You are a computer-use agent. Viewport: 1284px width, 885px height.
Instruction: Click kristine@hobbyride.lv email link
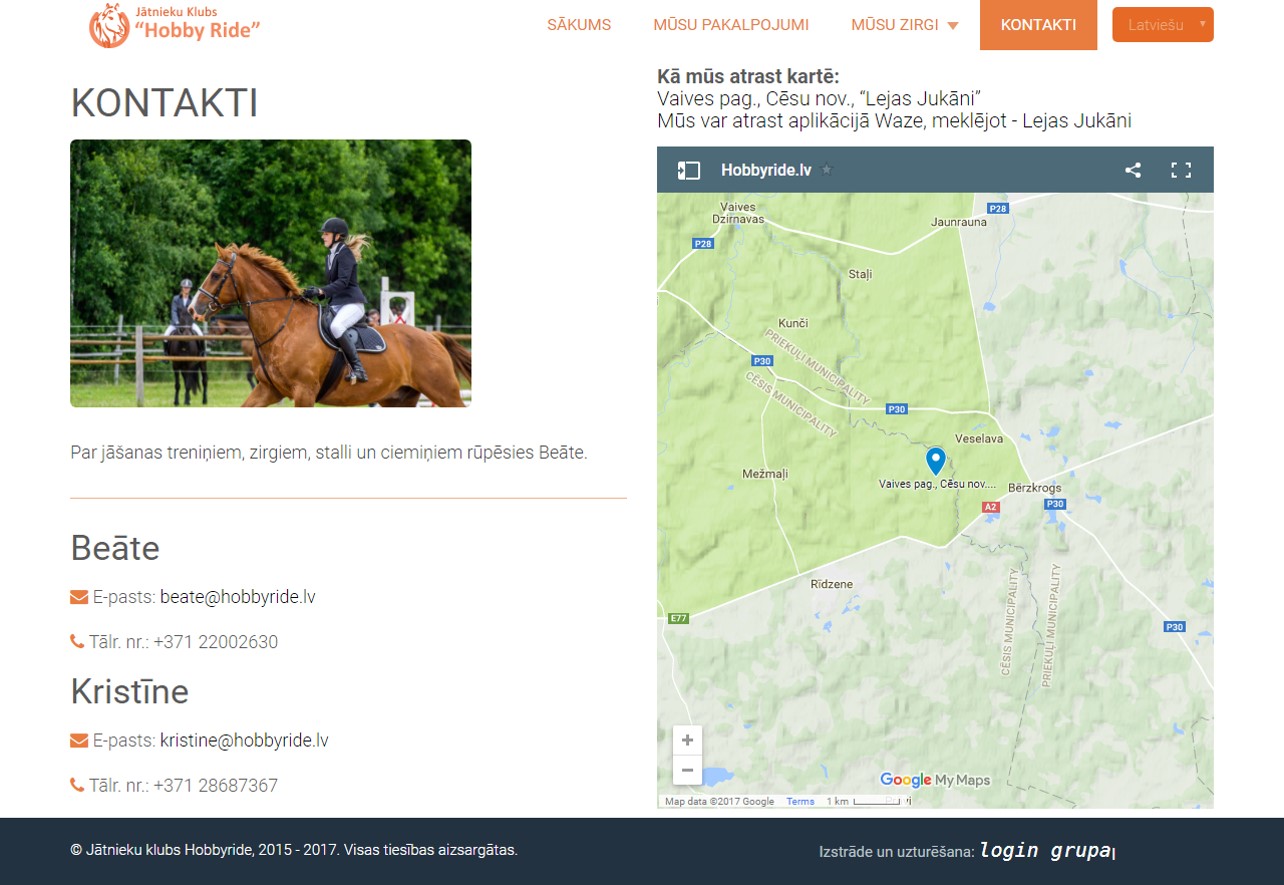[244, 741]
